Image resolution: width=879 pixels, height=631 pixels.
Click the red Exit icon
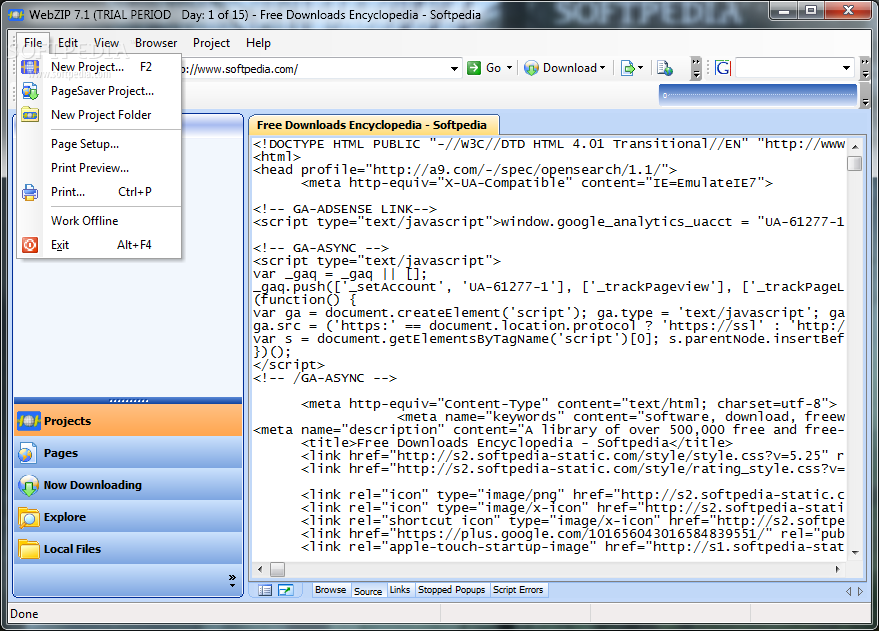click(x=30, y=245)
